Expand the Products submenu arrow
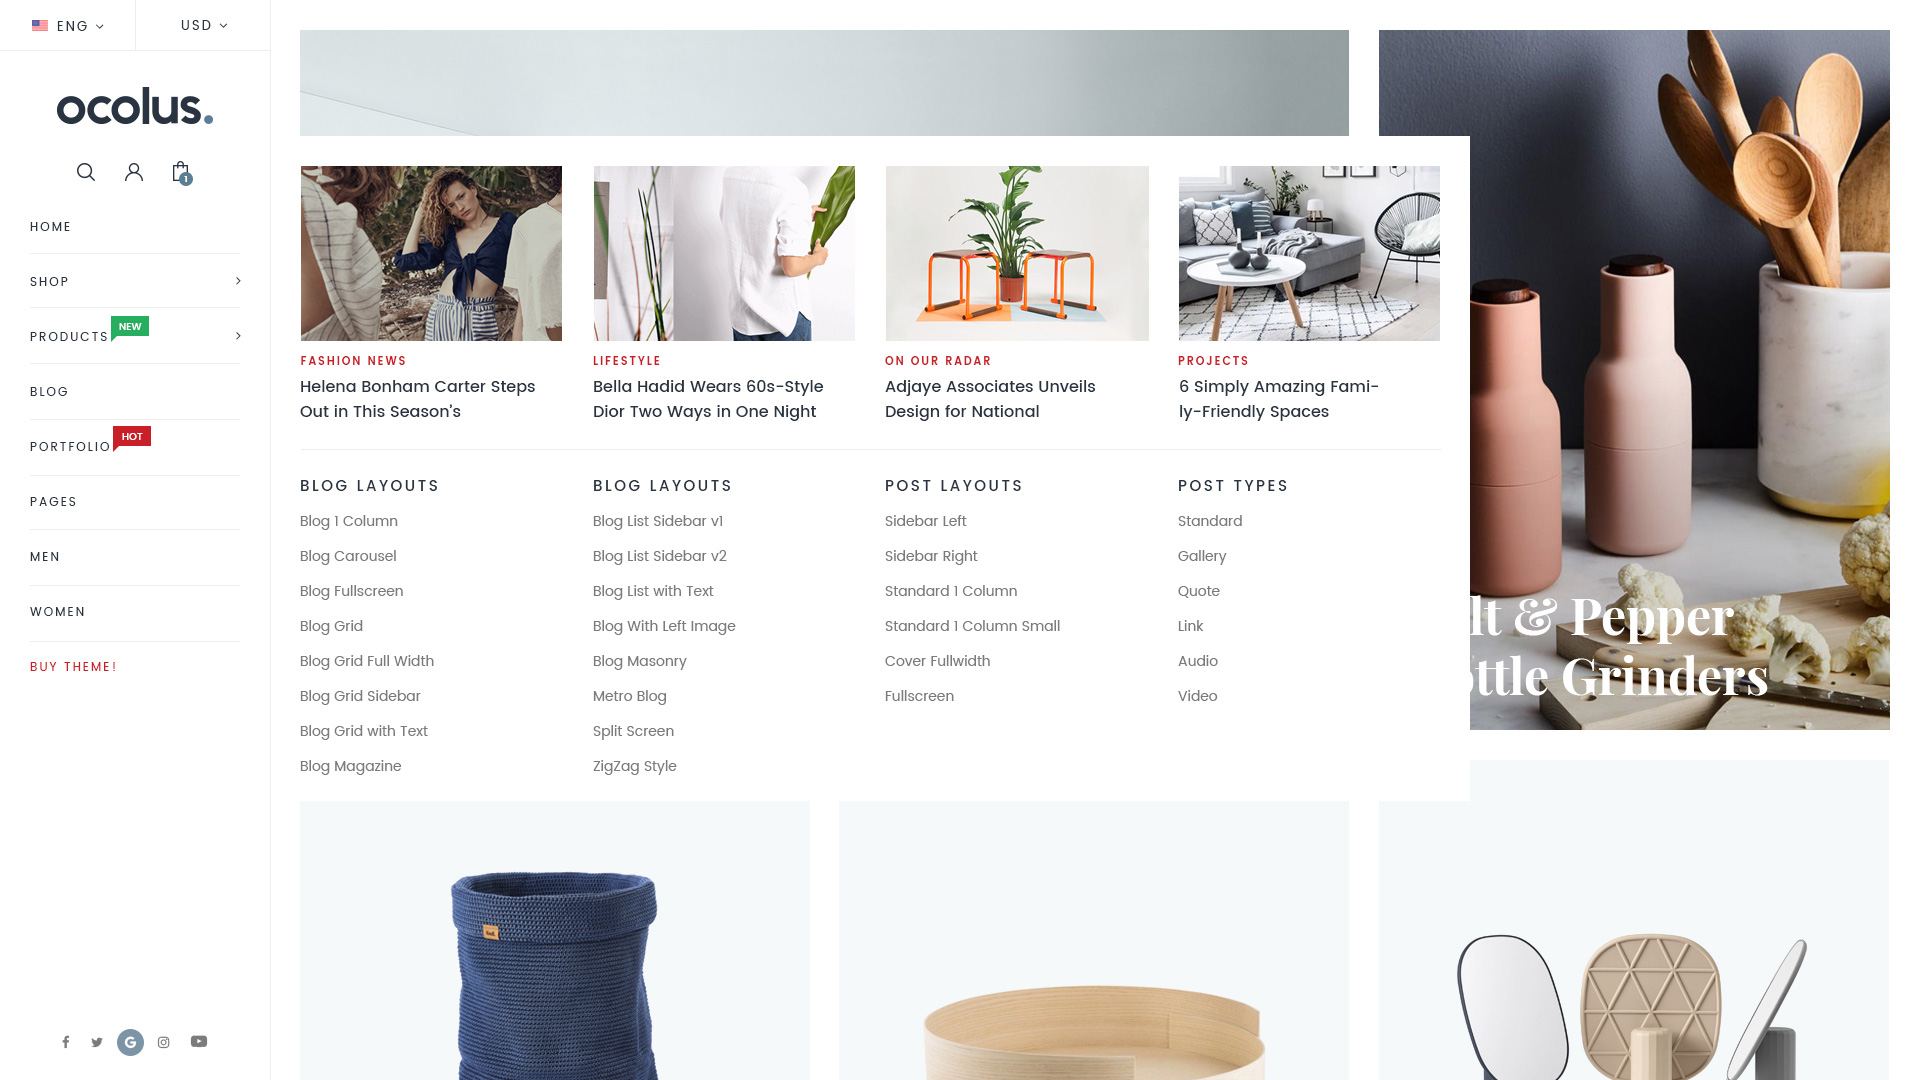The image size is (1920, 1080). pos(238,336)
